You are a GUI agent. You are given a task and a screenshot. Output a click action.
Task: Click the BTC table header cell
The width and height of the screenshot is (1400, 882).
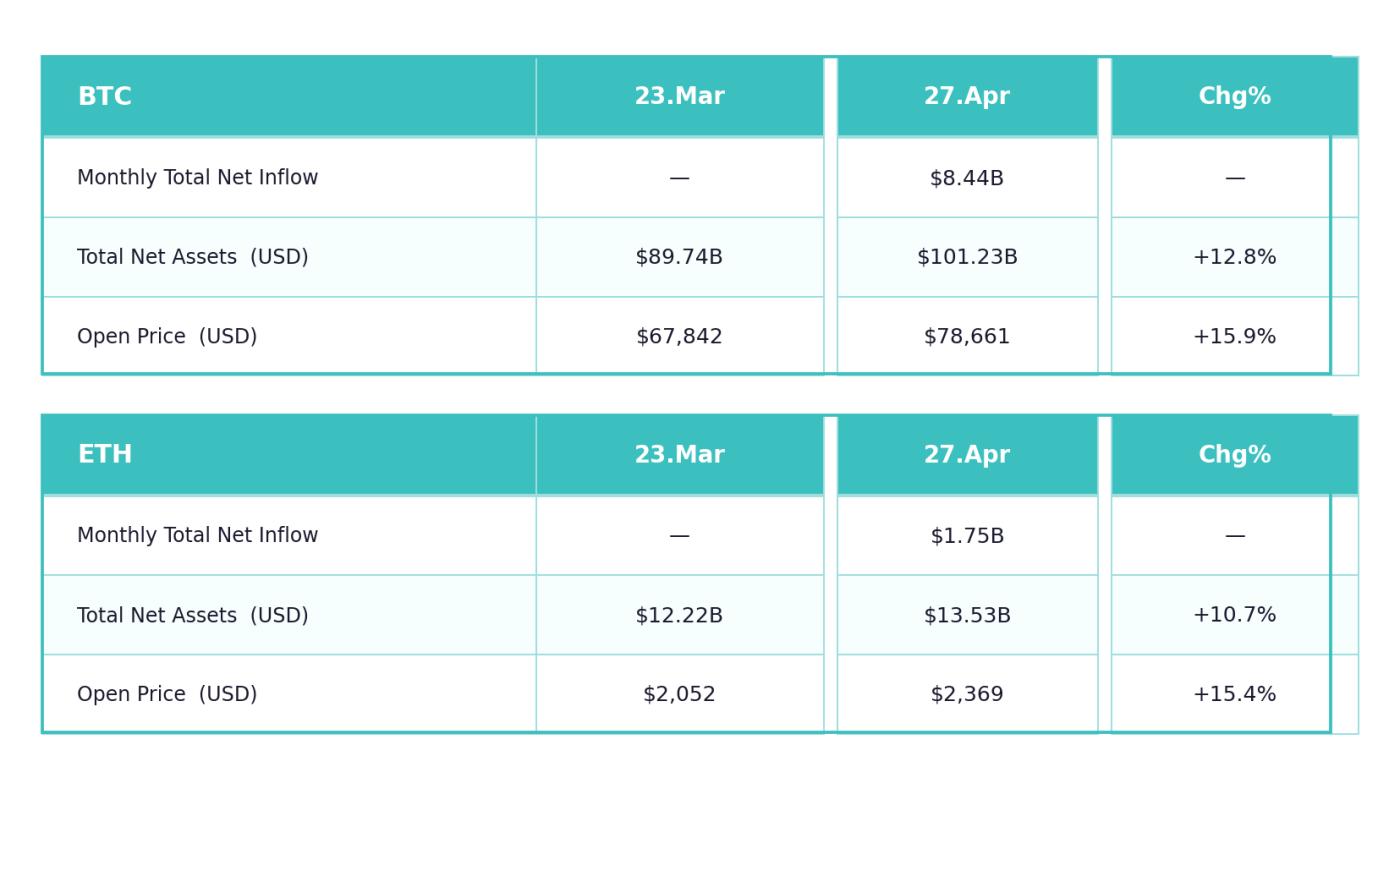pos(105,97)
